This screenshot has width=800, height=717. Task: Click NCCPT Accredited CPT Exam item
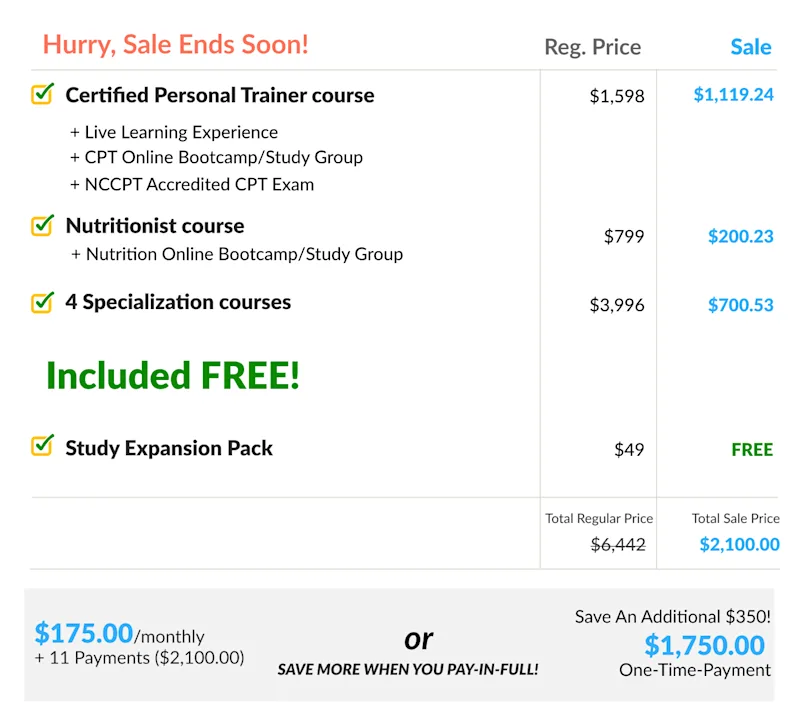192,184
